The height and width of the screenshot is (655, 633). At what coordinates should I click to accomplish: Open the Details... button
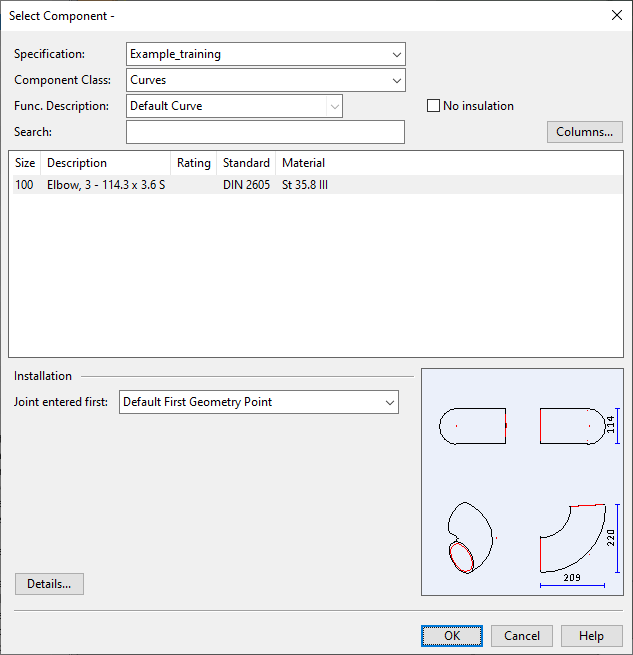tap(49, 584)
